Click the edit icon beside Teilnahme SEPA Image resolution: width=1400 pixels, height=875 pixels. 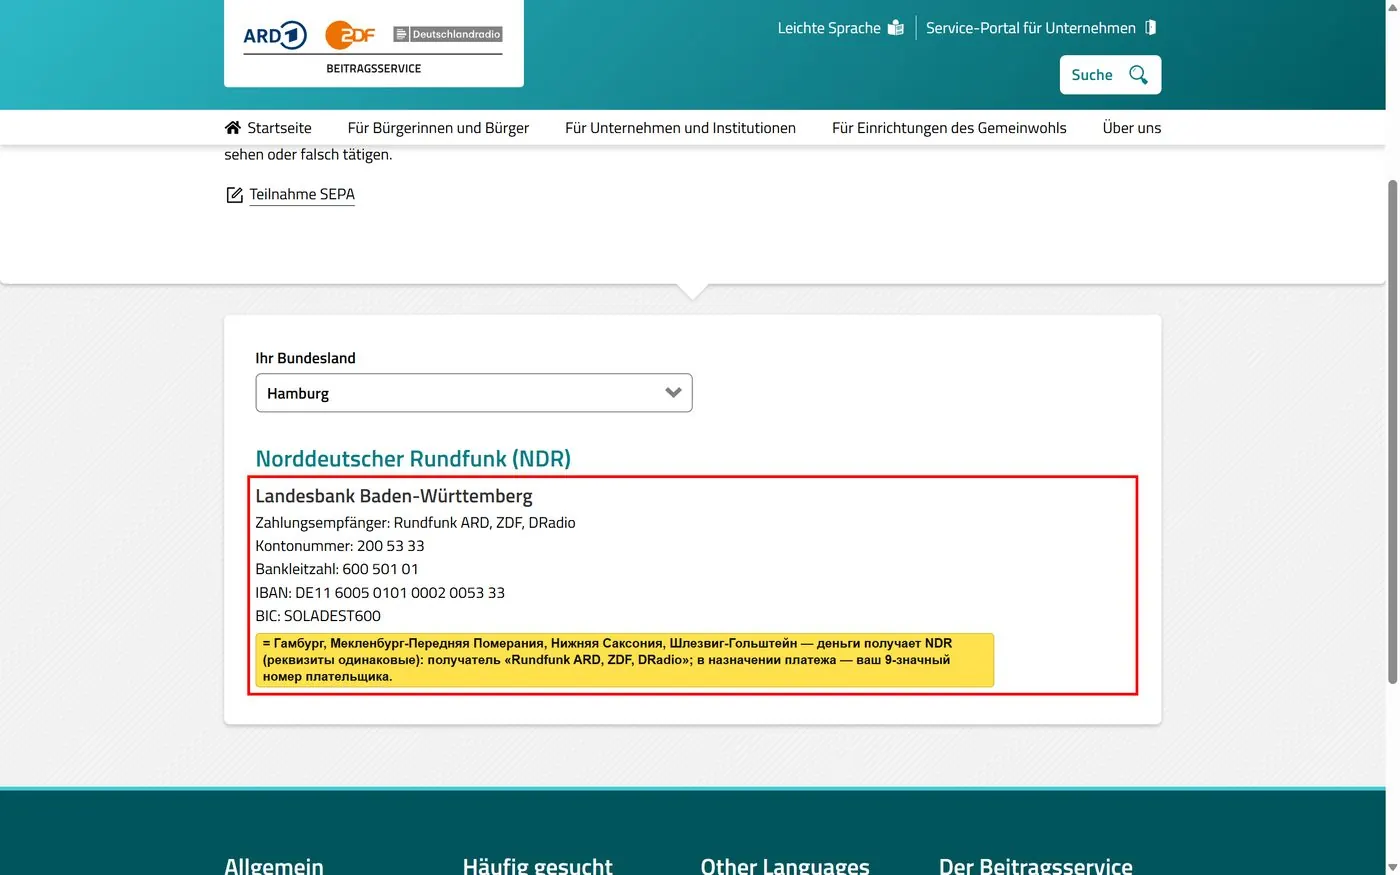(x=234, y=195)
